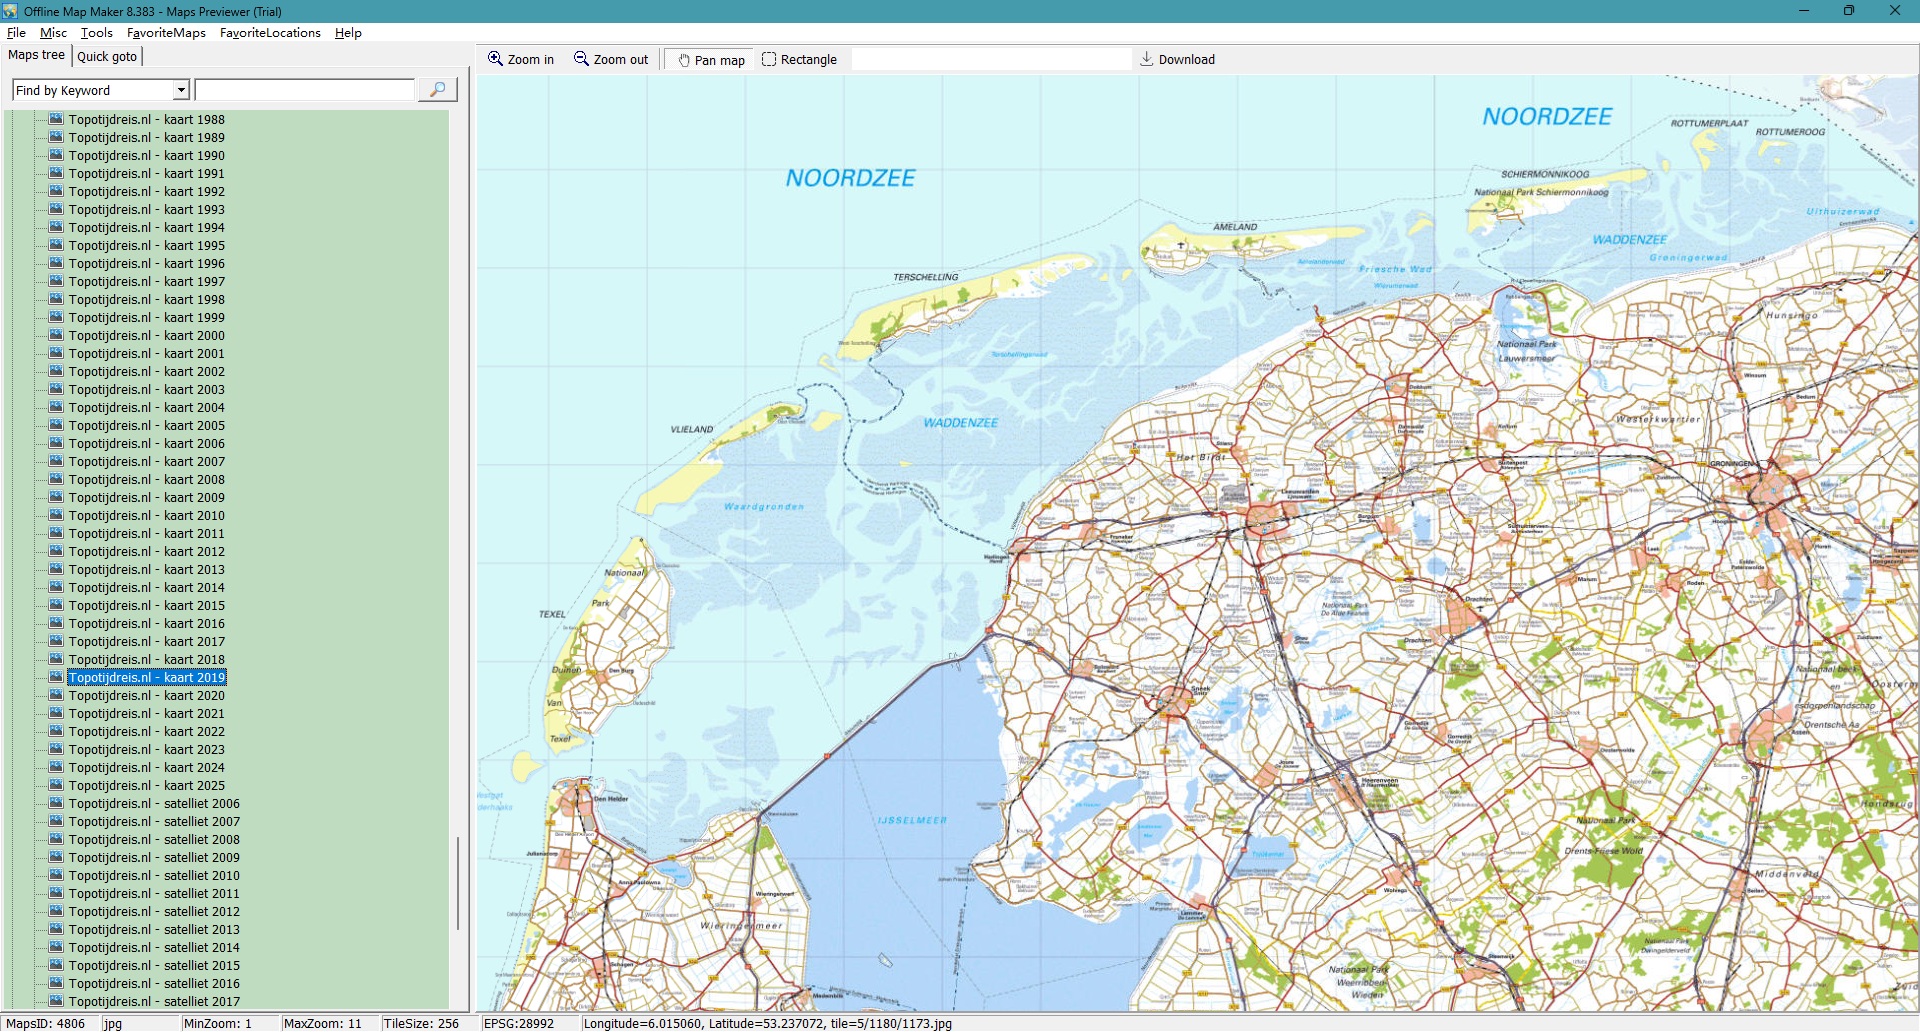Click the Download arrow icon
1920x1032 pixels.
click(x=1147, y=59)
